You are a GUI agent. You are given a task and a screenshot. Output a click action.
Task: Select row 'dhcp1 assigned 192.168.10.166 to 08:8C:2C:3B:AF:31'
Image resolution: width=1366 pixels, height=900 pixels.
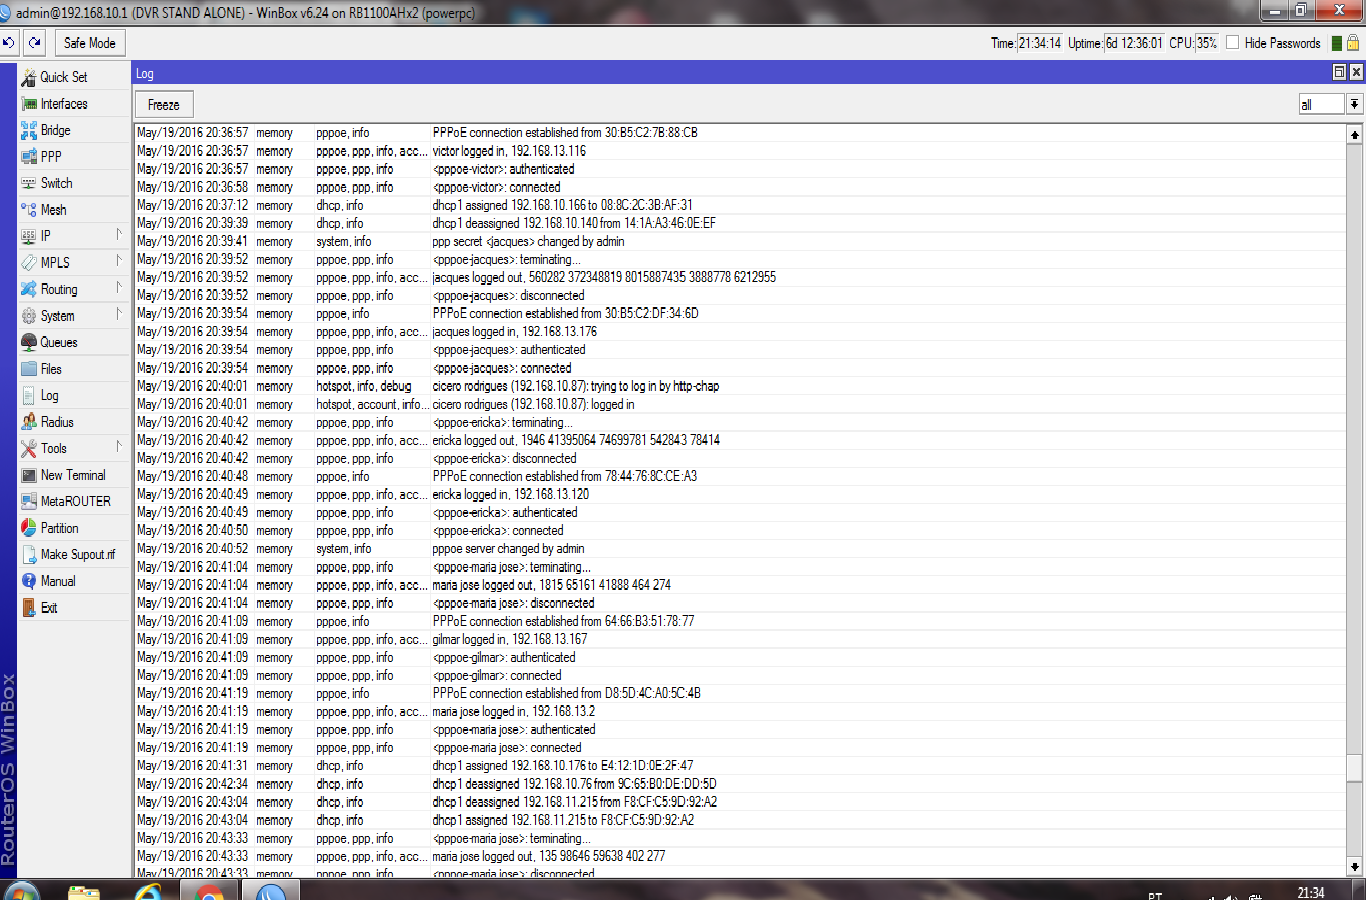tap(740, 205)
